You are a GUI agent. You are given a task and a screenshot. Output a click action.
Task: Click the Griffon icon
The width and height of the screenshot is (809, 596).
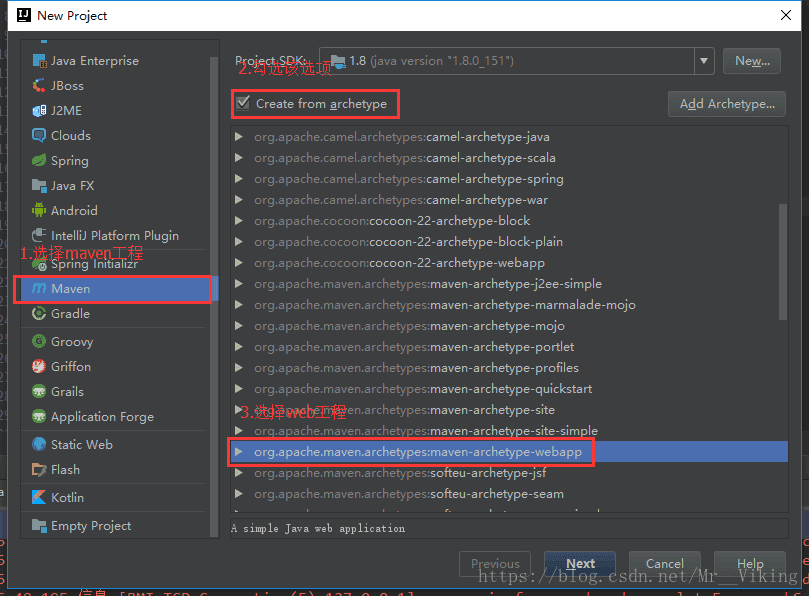click(39, 366)
